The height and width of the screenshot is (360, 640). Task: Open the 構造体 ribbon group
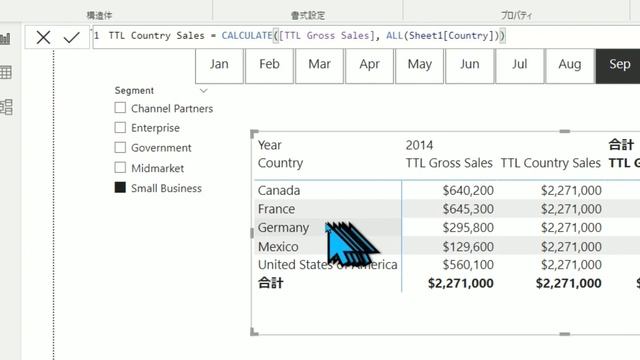pos(99,16)
